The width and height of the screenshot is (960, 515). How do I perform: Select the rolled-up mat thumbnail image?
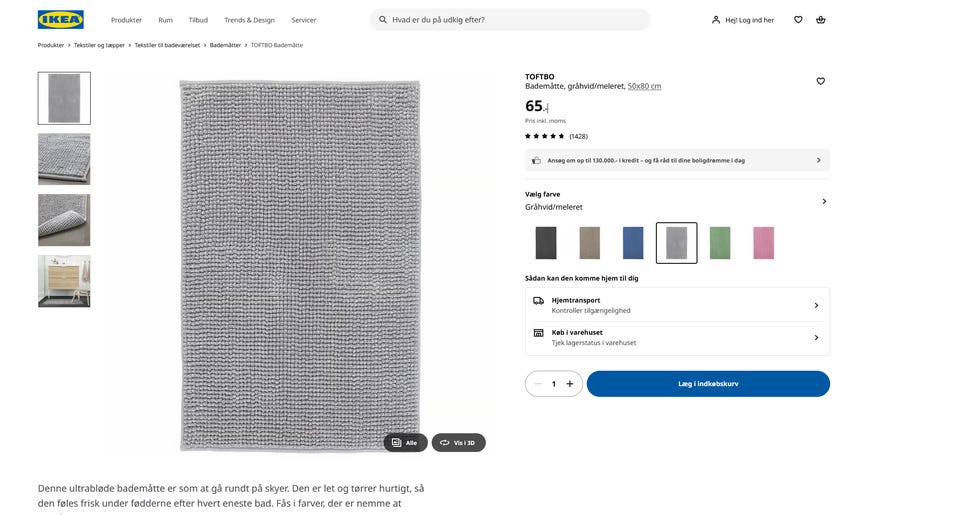[64, 220]
